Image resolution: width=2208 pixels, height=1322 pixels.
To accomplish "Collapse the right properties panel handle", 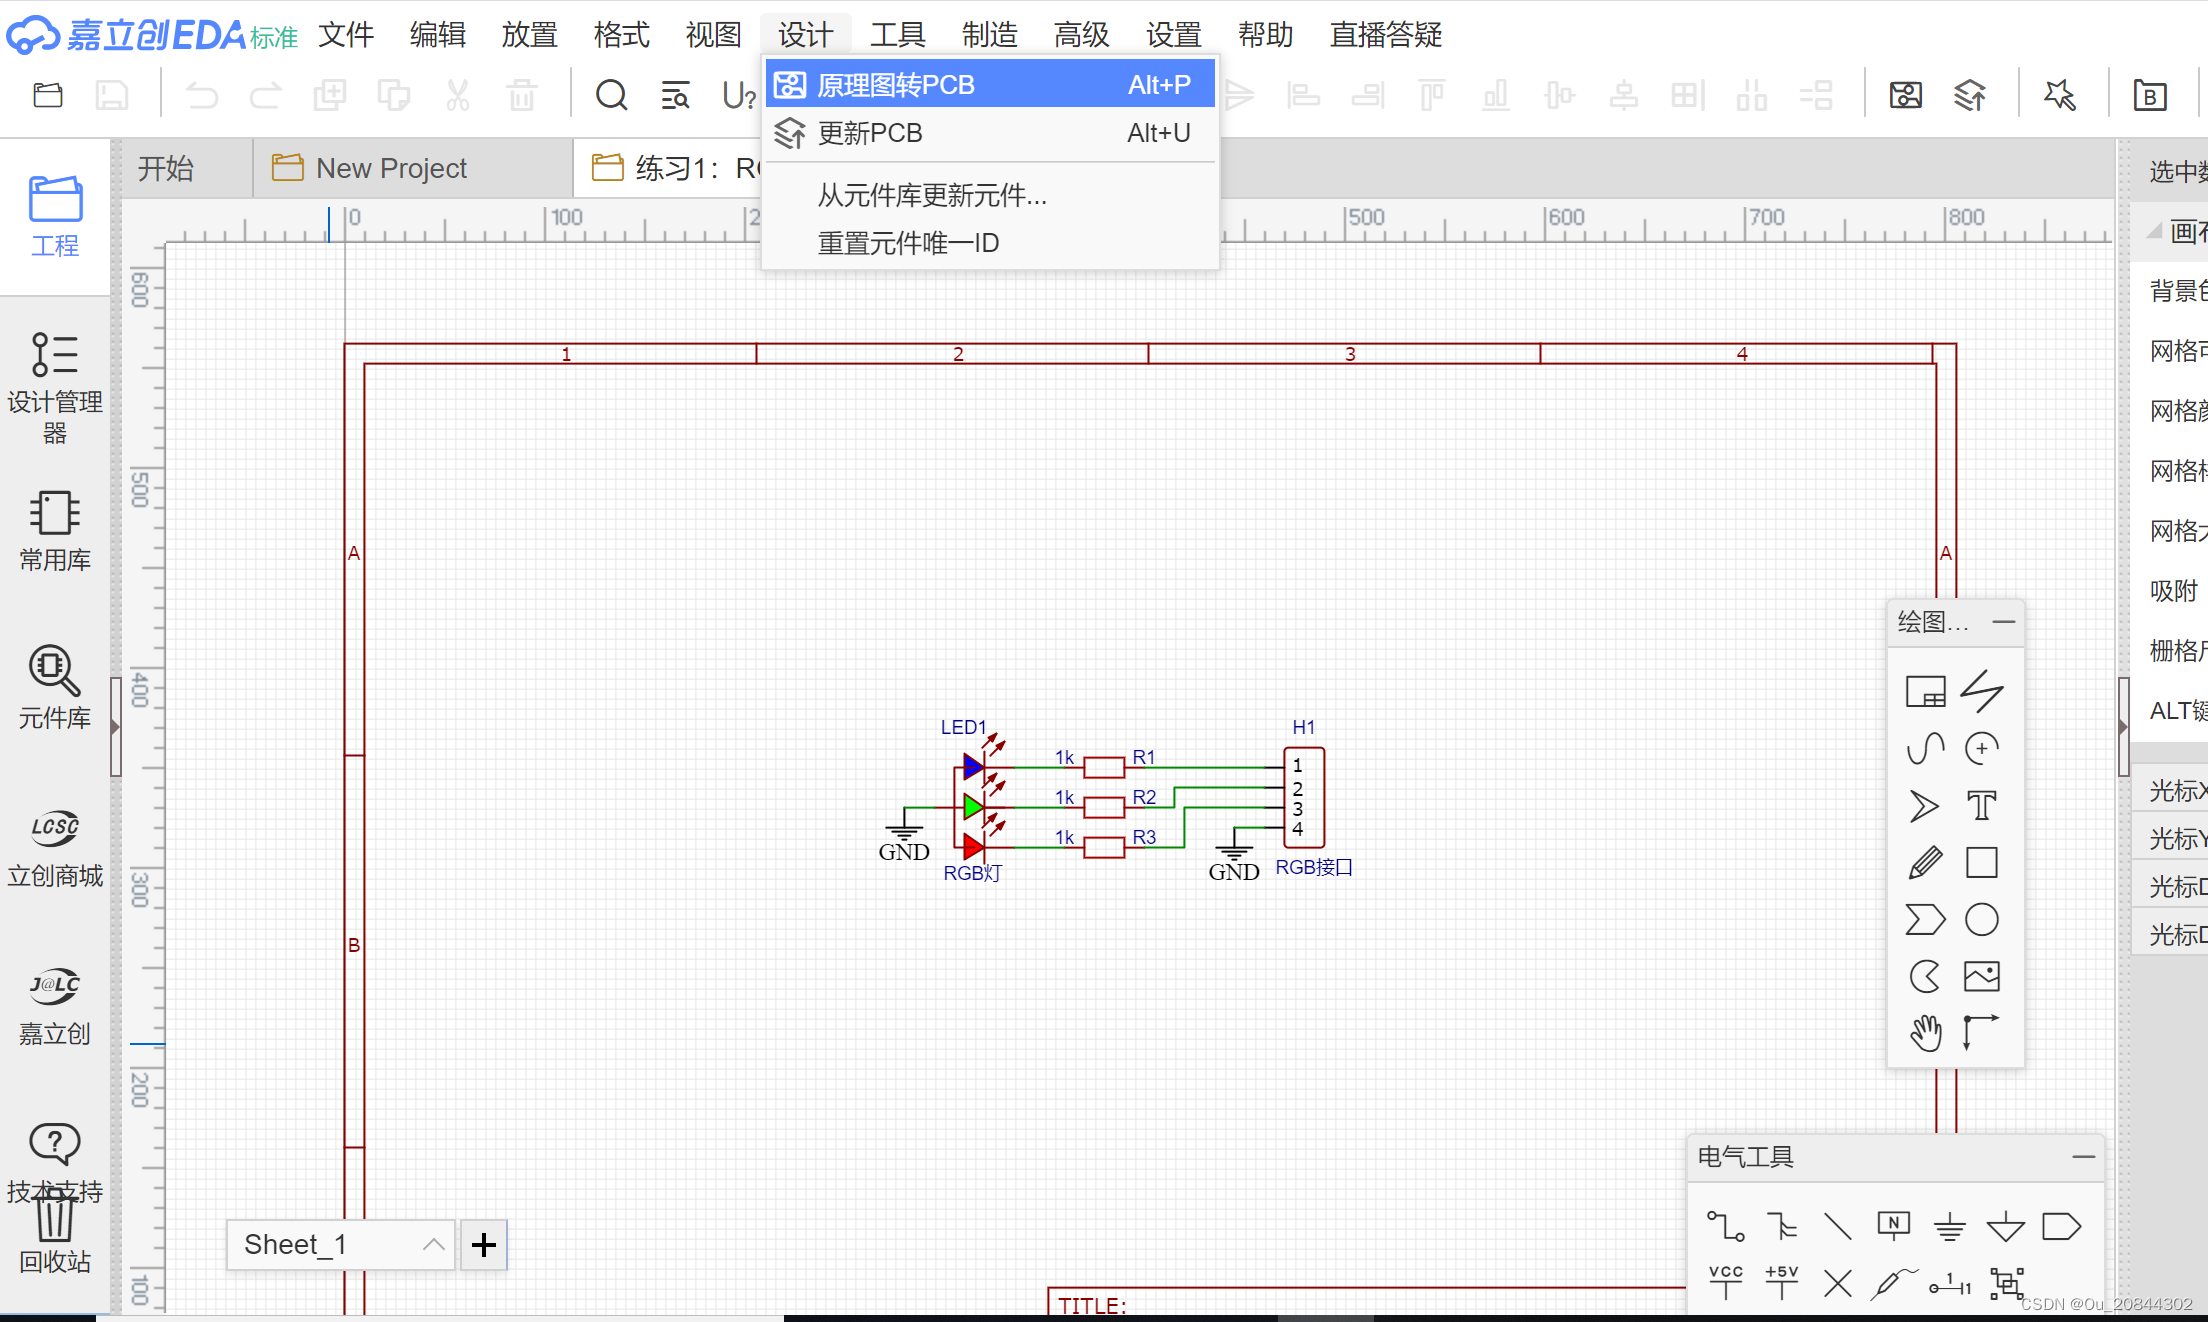I will click(x=2123, y=727).
